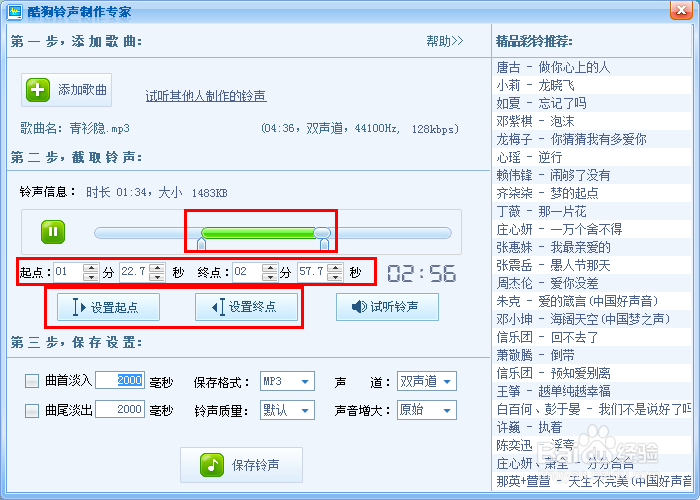This screenshot has height=500, width=700.
Task: Enable the 曲首淡入 checkbox
Action: (x=32, y=381)
